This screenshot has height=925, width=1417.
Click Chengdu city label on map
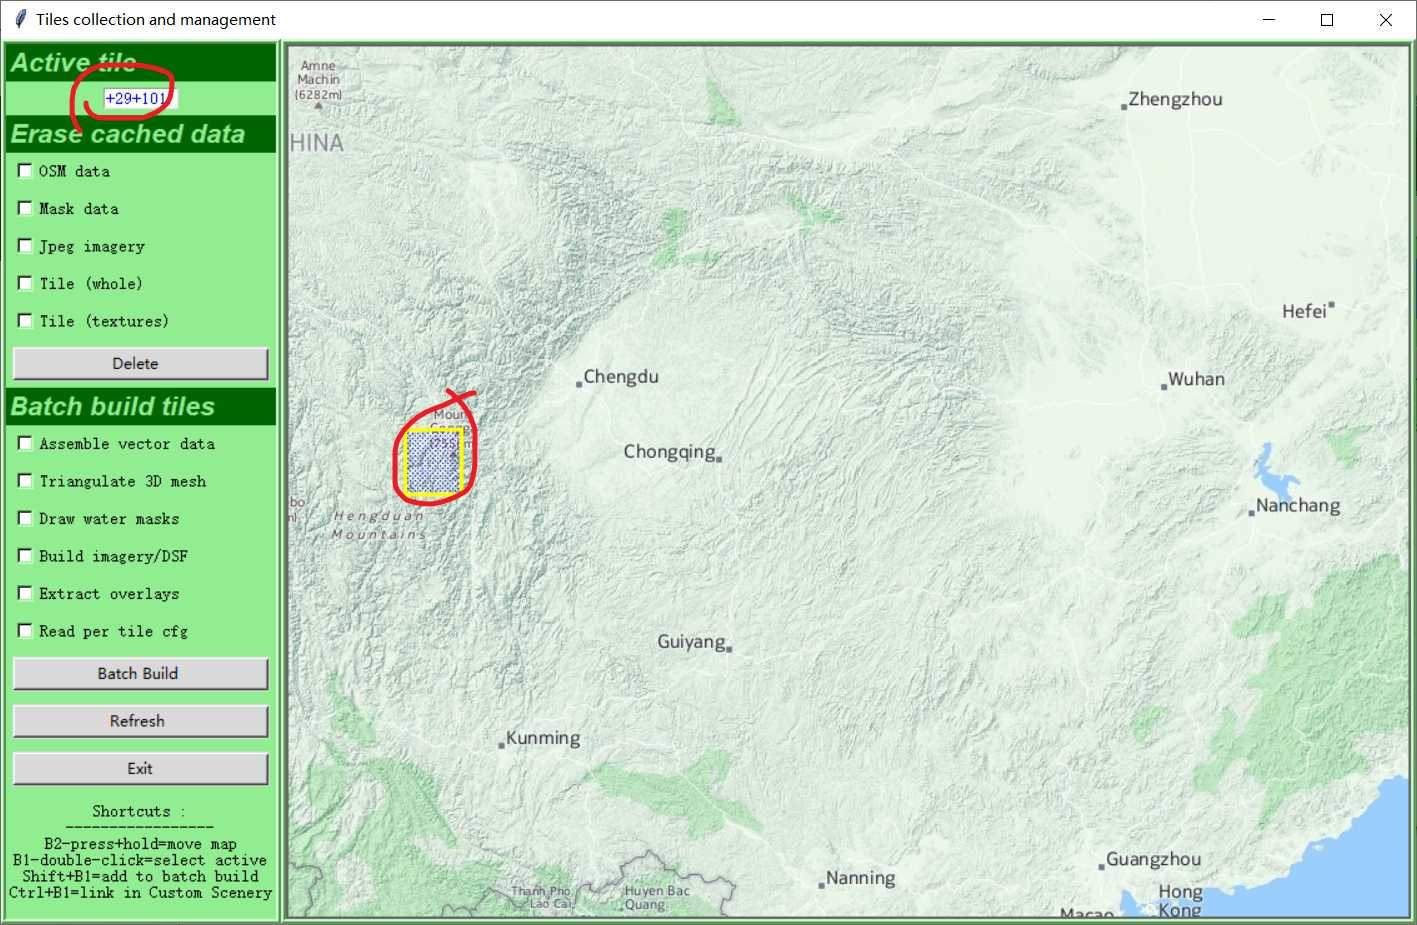tap(620, 377)
